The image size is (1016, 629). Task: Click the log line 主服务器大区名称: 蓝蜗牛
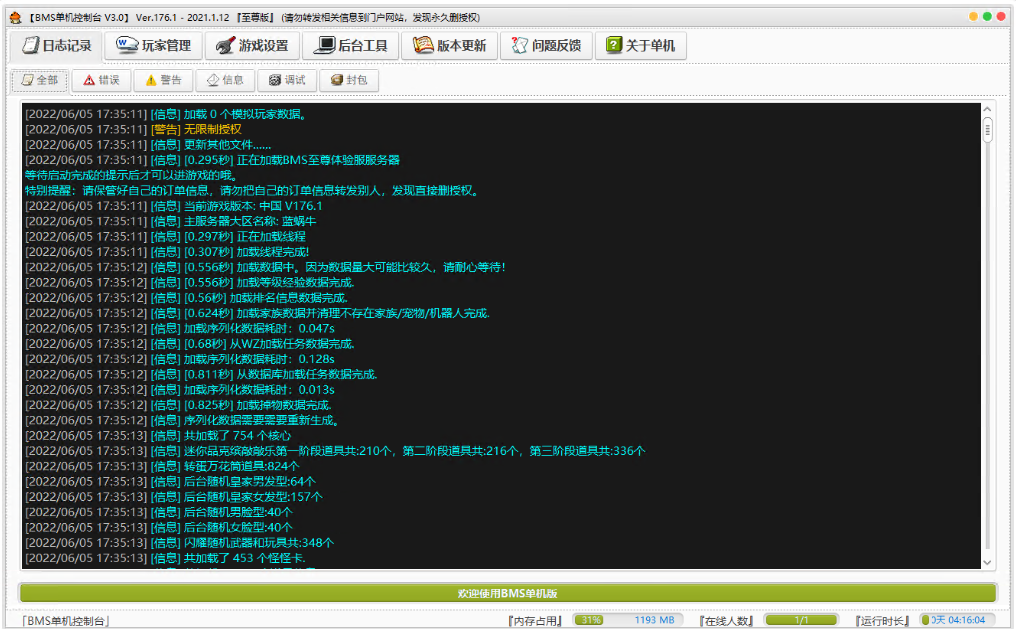[x=170, y=222]
